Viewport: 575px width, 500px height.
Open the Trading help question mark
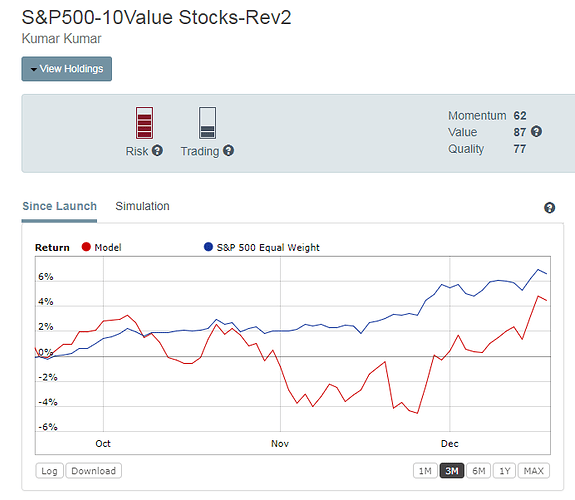pyautogui.click(x=228, y=150)
